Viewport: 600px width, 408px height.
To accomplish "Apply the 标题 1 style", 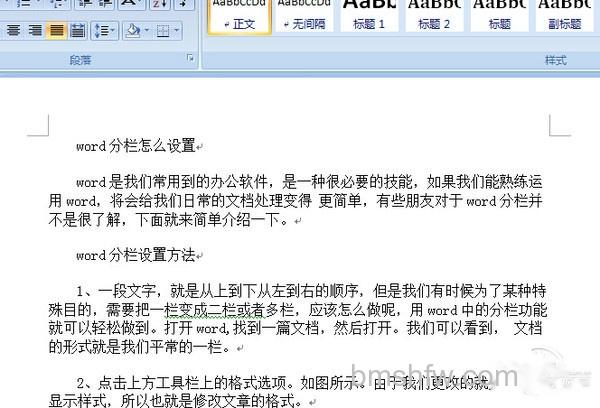I will (369, 16).
